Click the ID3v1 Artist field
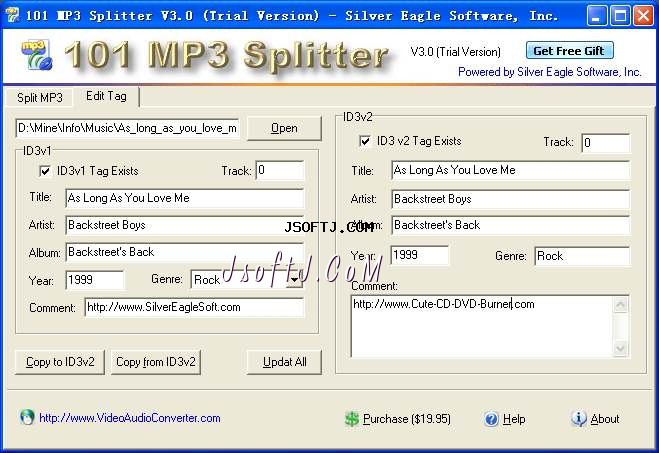 click(x=185, y=225)
